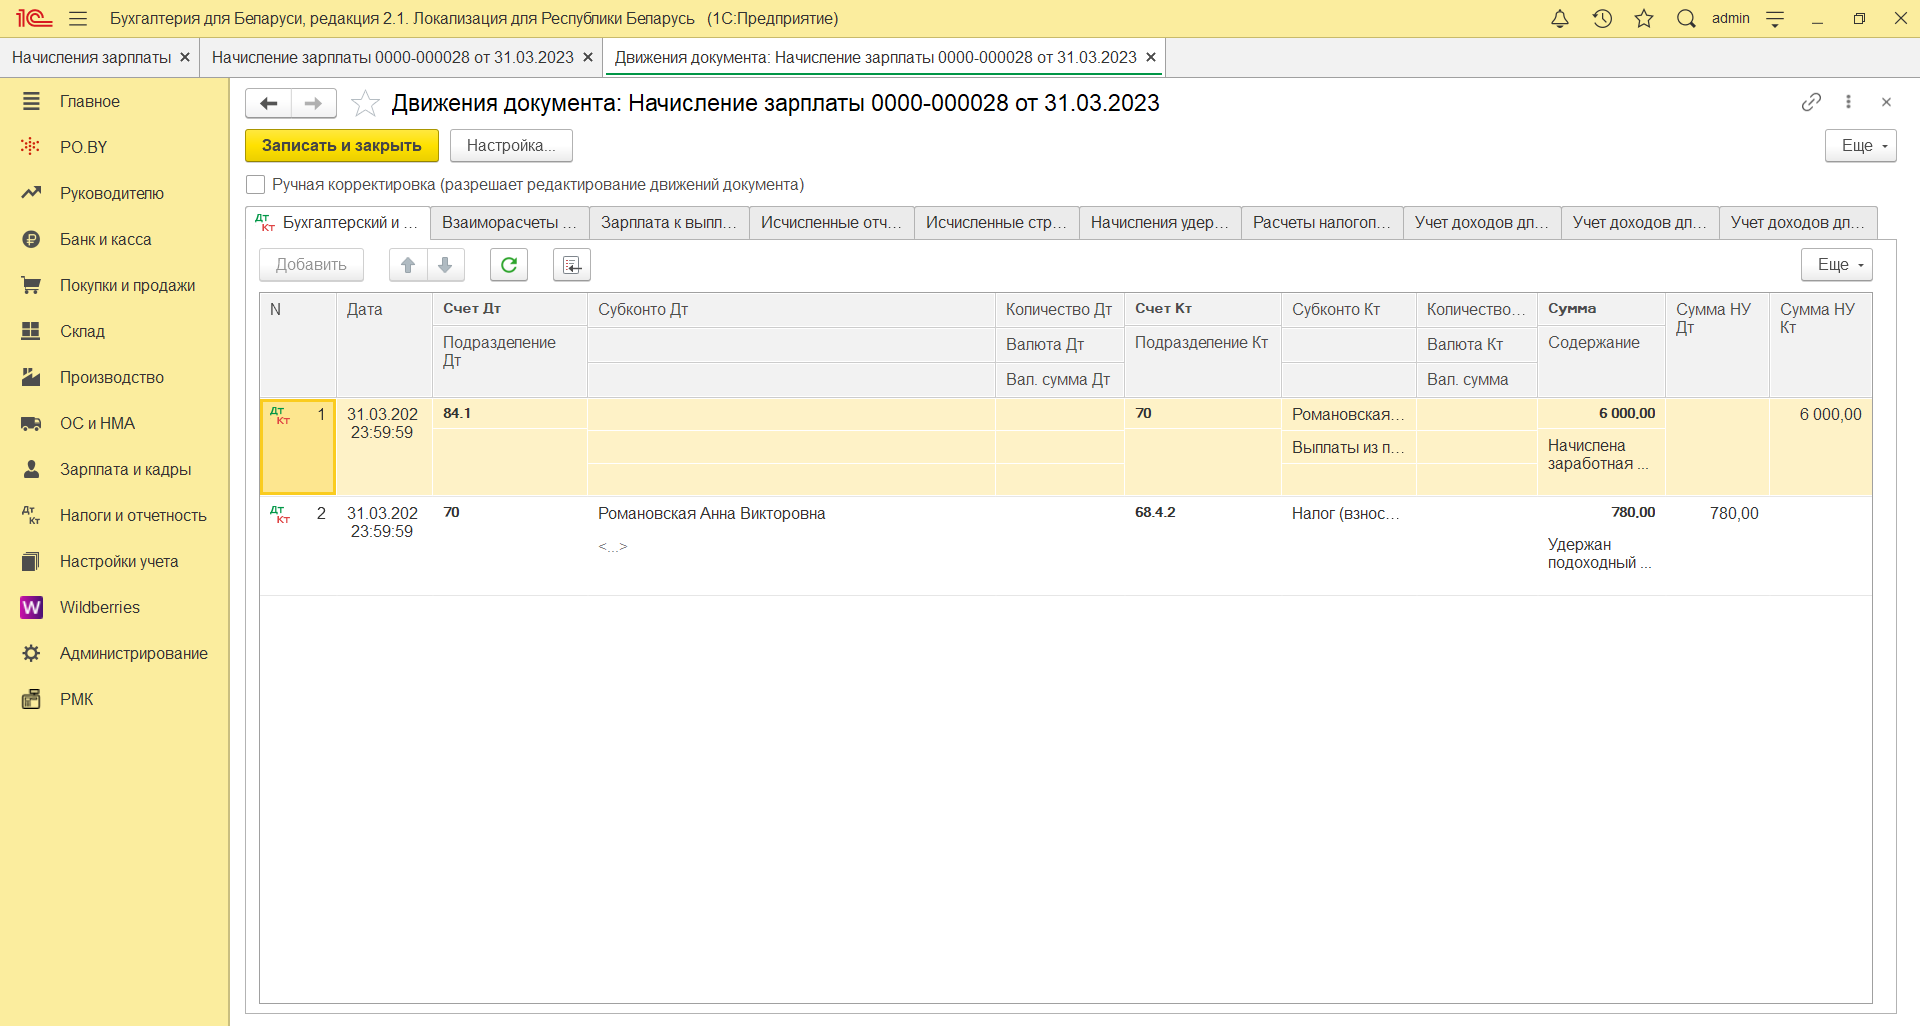
Task: Open the history clock icon
Action: pos(1602,19)
